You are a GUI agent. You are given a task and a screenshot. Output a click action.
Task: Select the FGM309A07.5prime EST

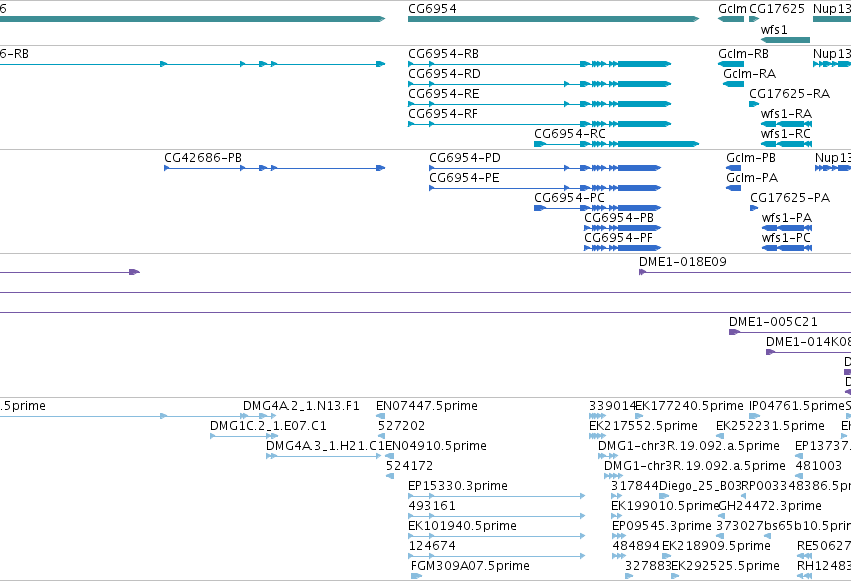click(x=416, y=576)
